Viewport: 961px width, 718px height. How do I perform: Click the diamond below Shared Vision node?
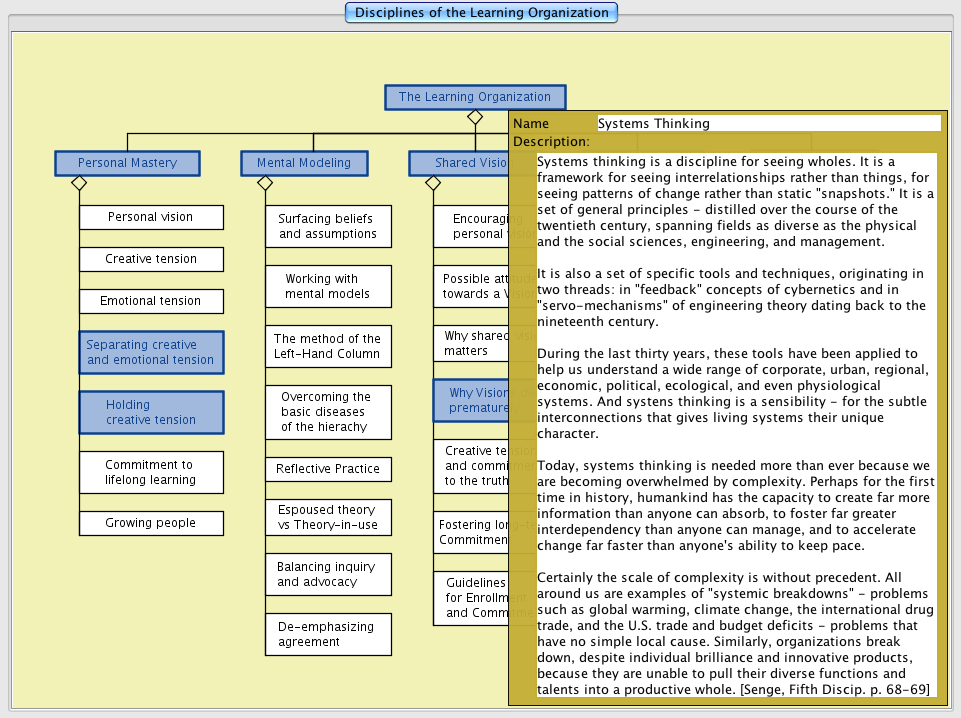point(433,183)
